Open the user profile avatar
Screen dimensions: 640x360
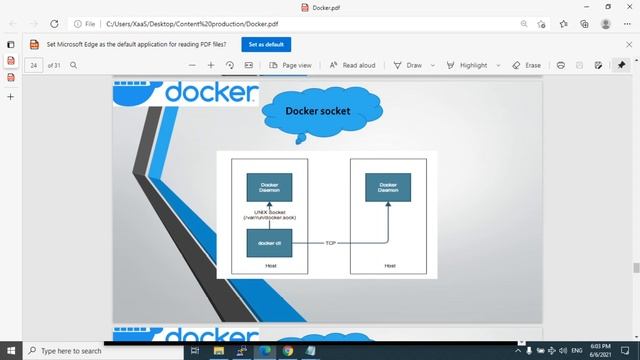[606, 24]
